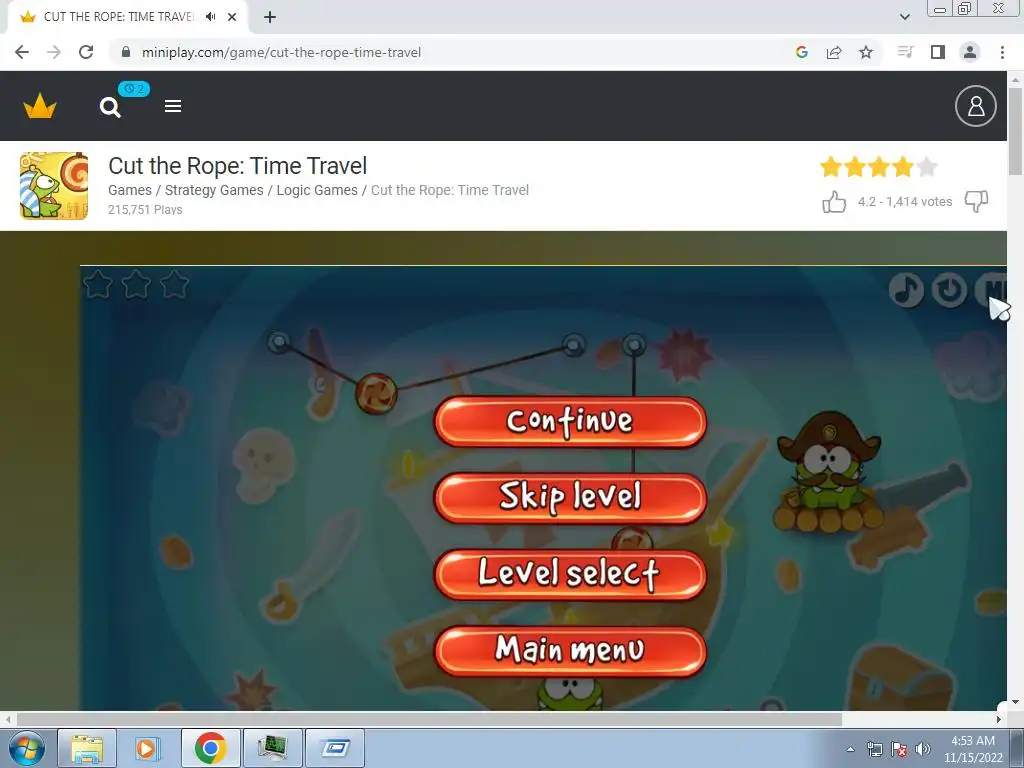Click the site lock icon in address bar
This screenshot has height=768, width=1024.
tap(126, 52)
